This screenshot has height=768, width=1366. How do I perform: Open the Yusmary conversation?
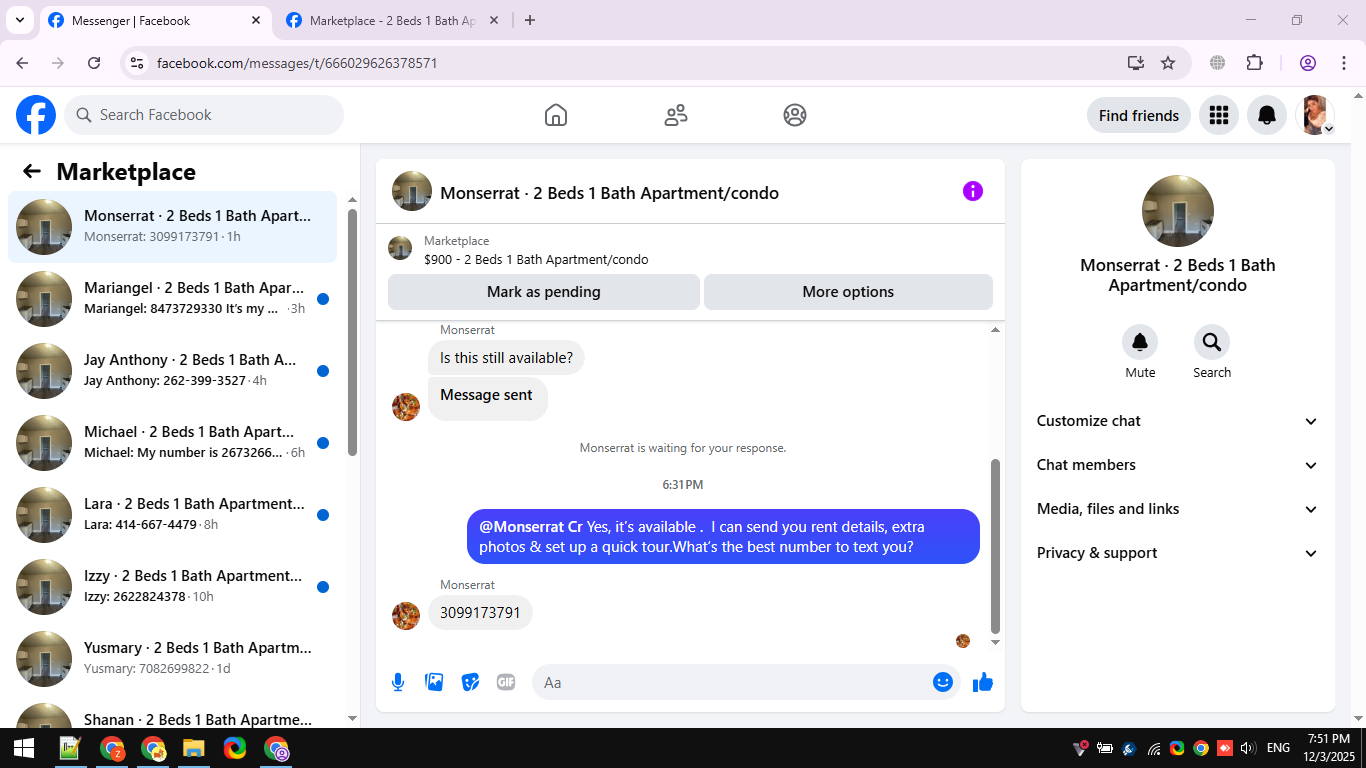tap(172, 659)
